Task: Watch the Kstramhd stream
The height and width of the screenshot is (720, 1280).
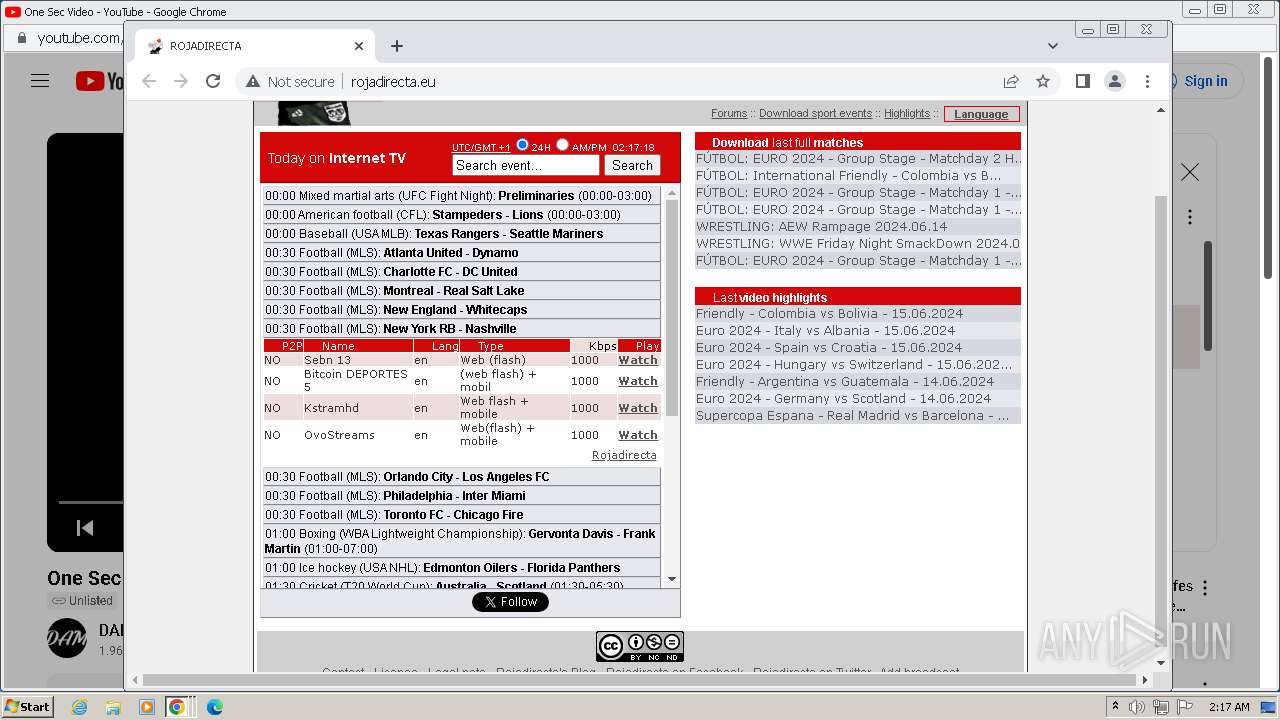Action: coord(638,408)
